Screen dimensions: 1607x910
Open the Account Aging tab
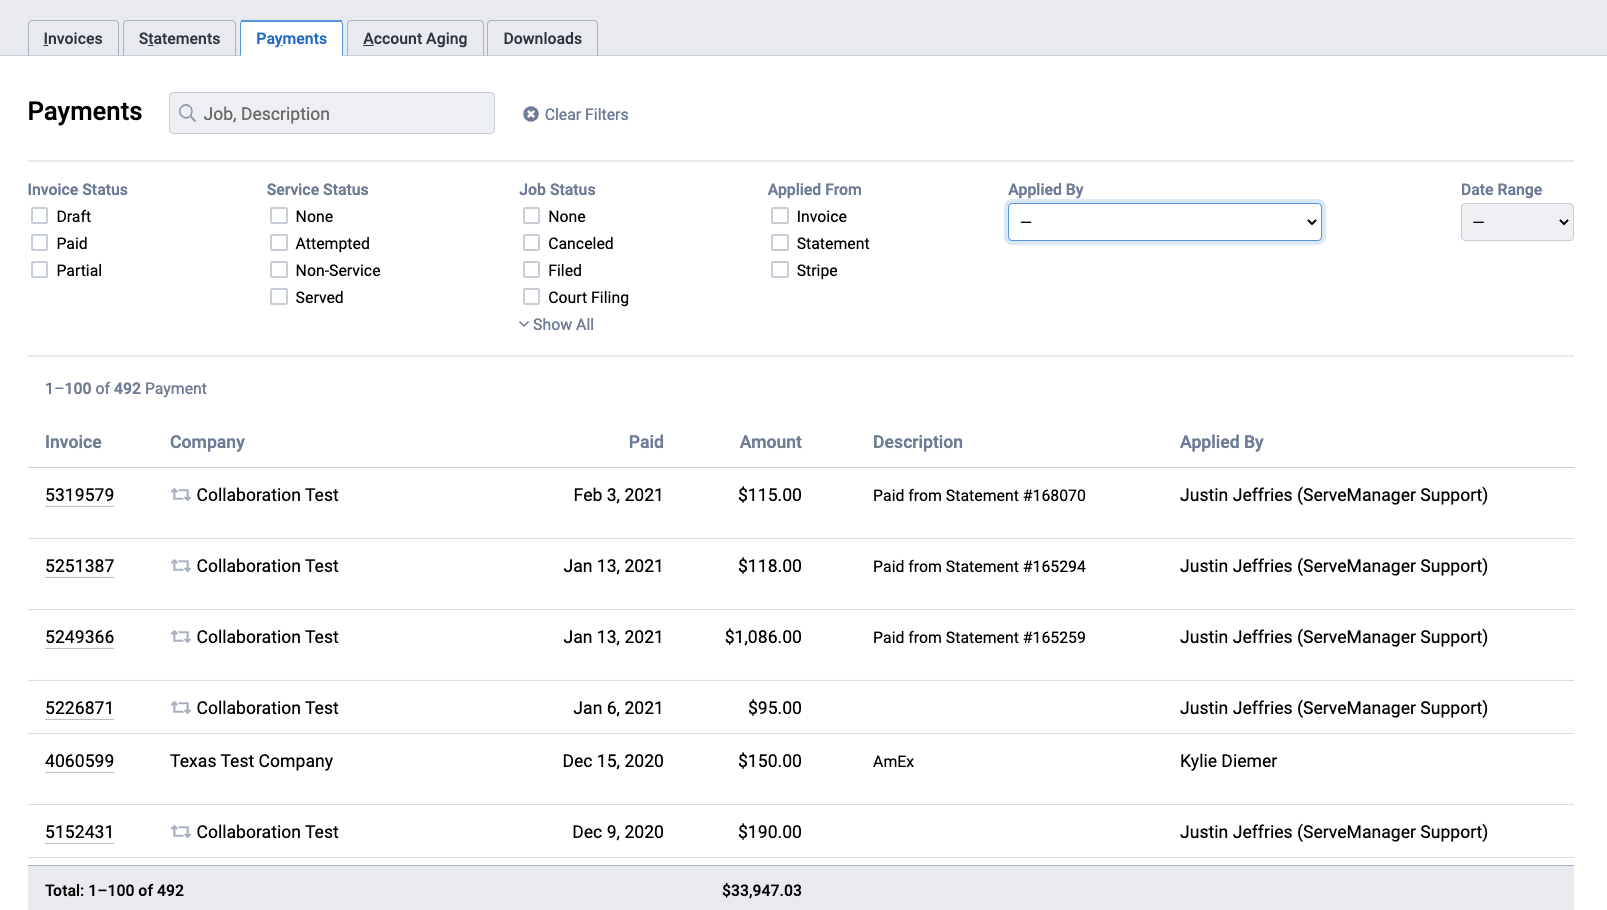(x=415, y=39)
